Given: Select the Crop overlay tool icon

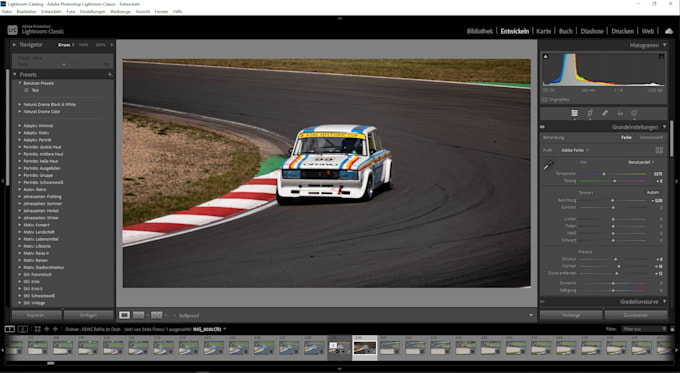Looking at the screenshot, I should [590, 113].
